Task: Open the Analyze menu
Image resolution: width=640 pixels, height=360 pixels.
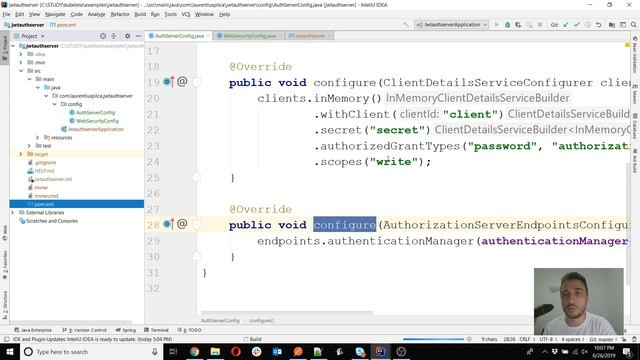Action: tap(96, 14)
